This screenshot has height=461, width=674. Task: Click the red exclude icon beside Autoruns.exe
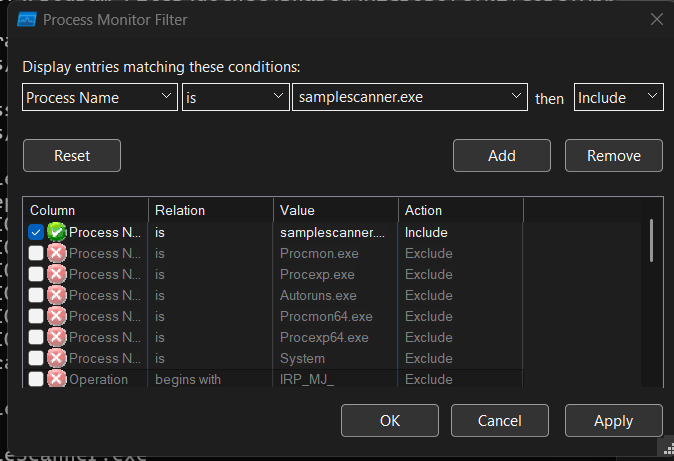pos(57,295)
